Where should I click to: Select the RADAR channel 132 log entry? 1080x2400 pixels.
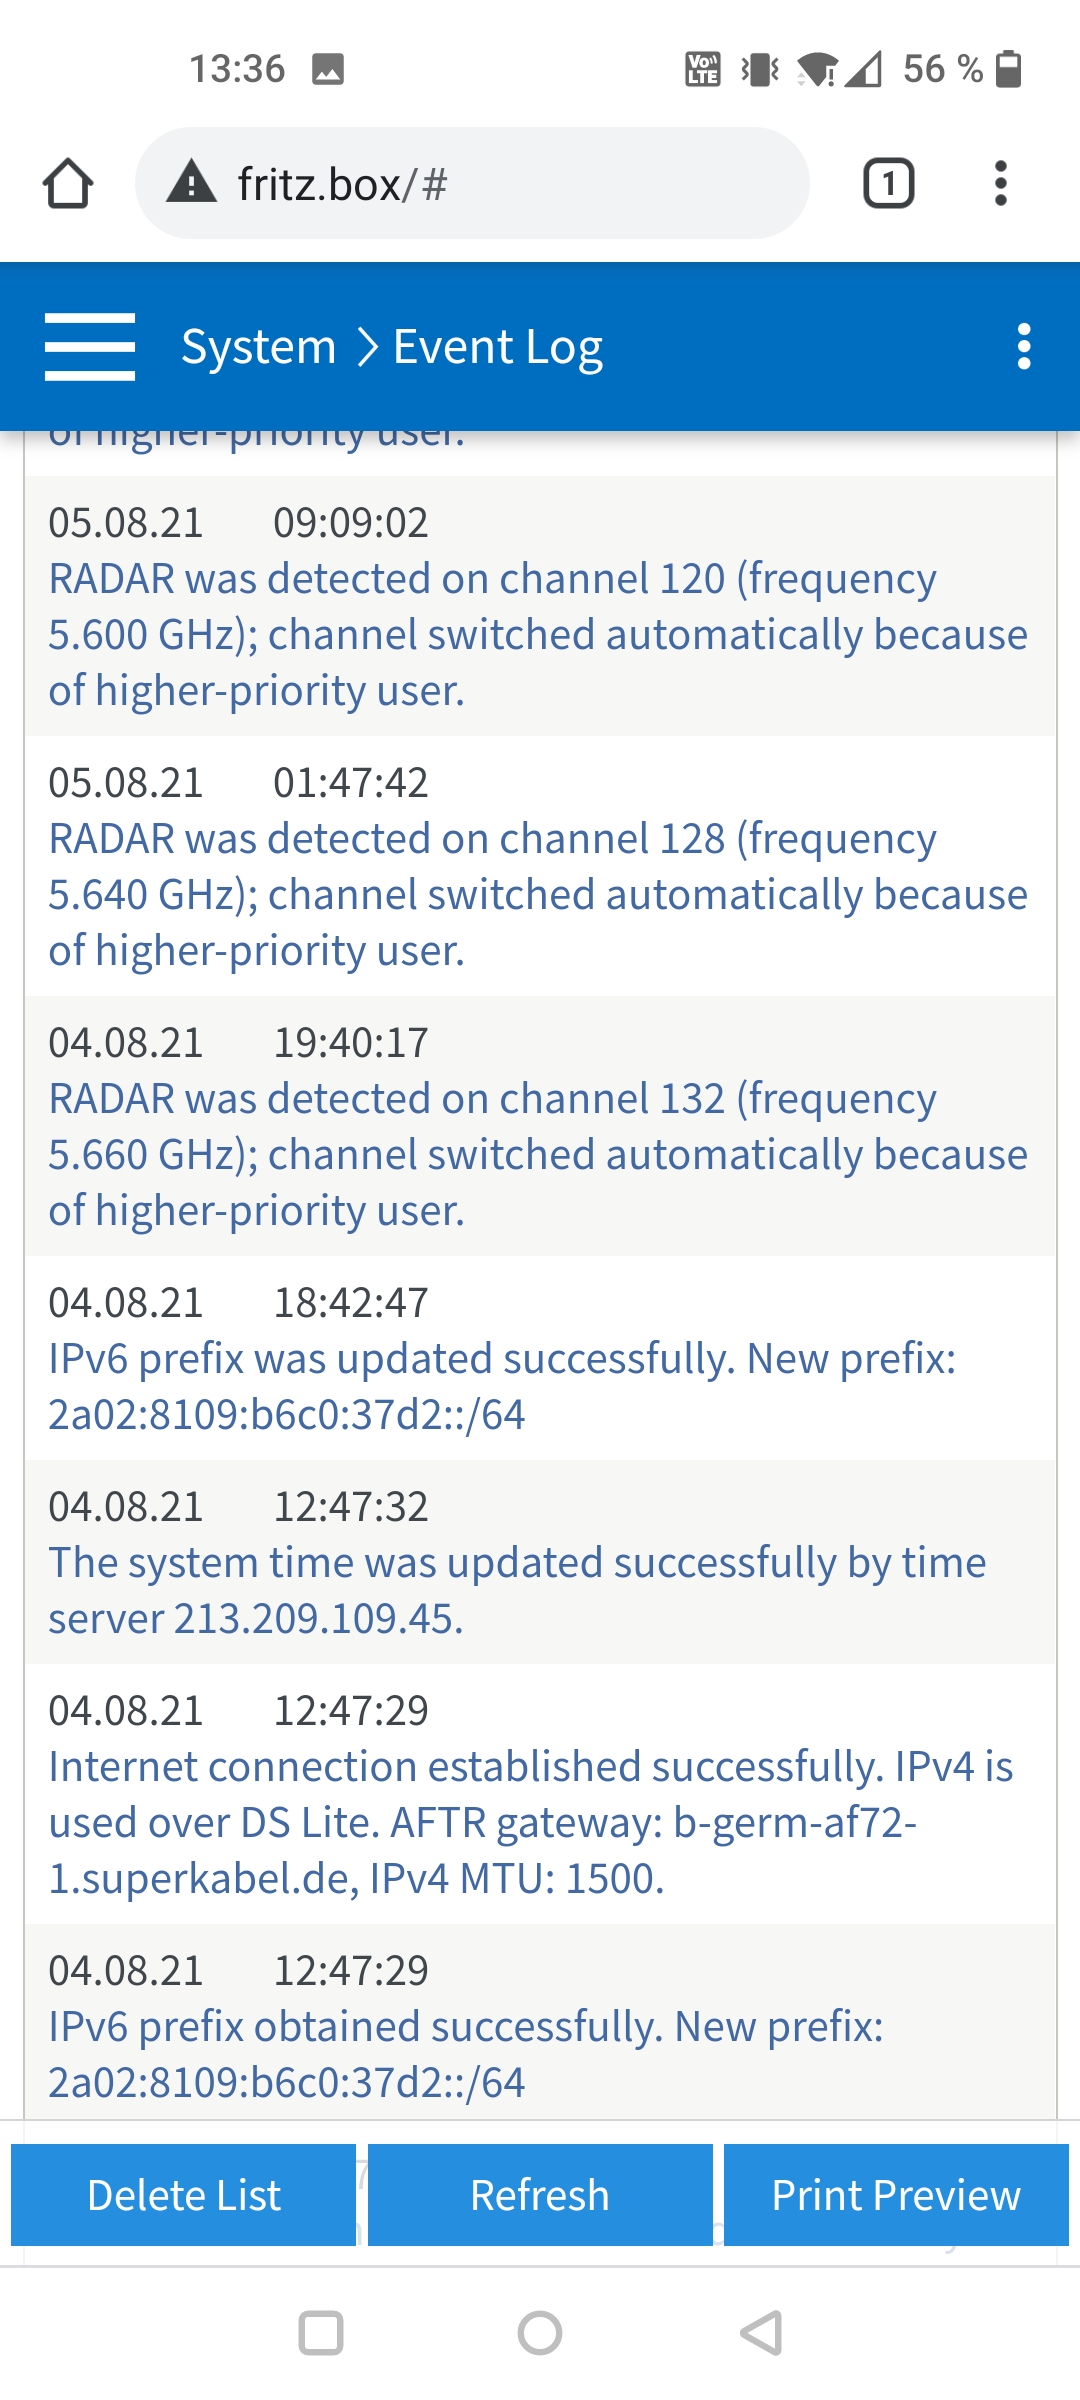point(540,1126)
